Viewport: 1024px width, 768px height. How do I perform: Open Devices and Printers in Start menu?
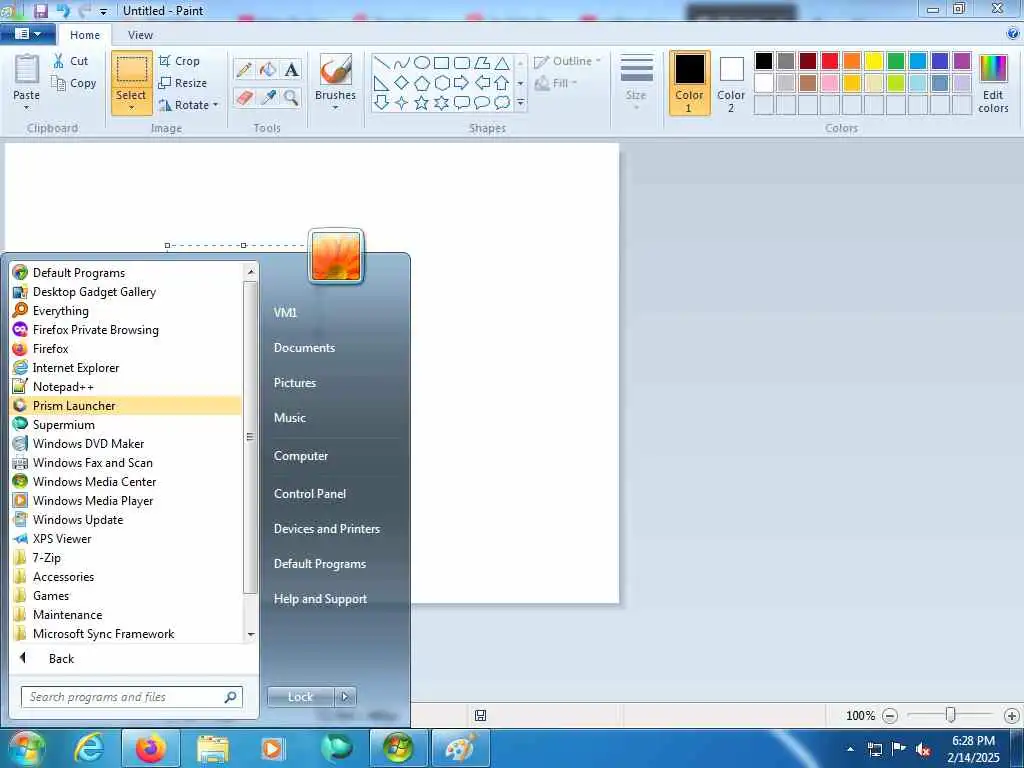(327, 529)
